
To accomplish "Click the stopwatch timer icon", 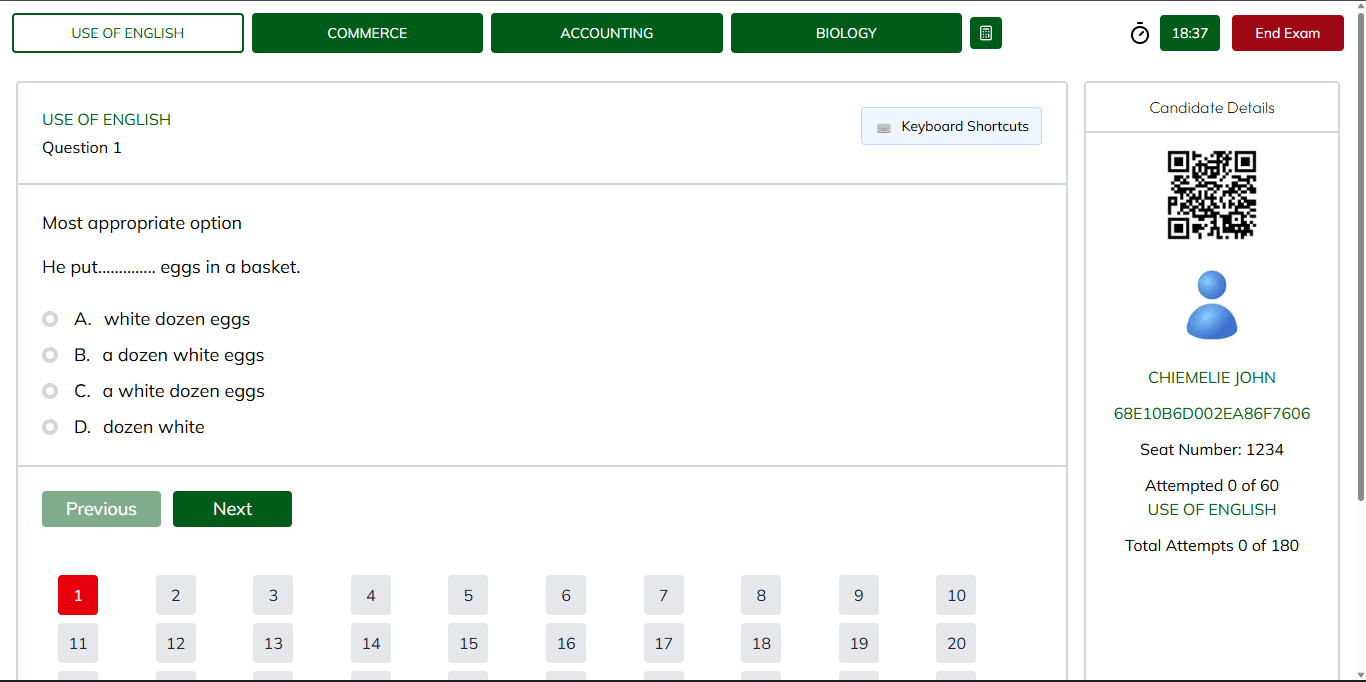I will click(x=1140, y=34).
